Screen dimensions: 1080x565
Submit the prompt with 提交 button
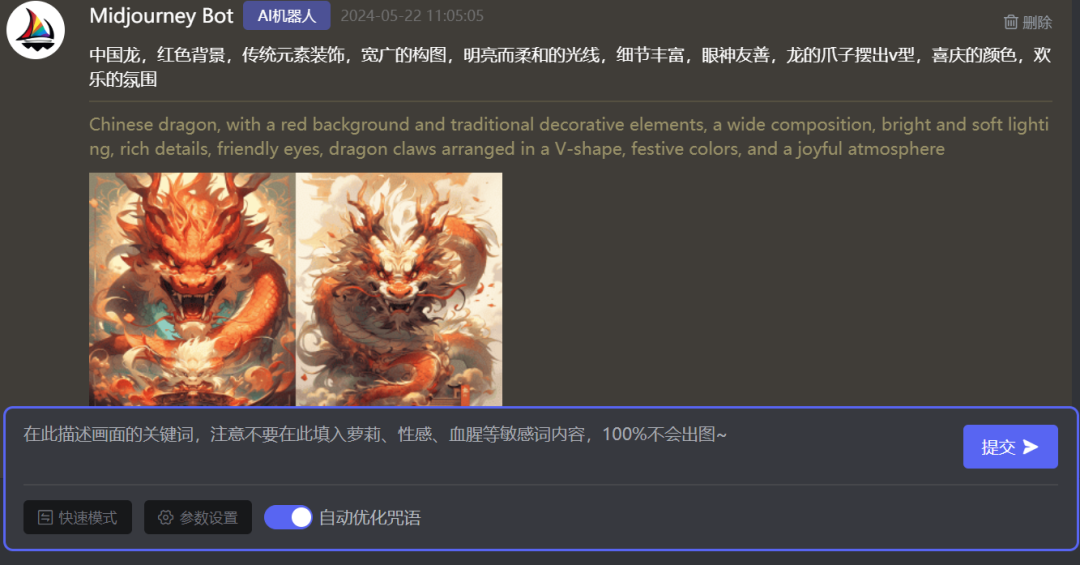1010,447
